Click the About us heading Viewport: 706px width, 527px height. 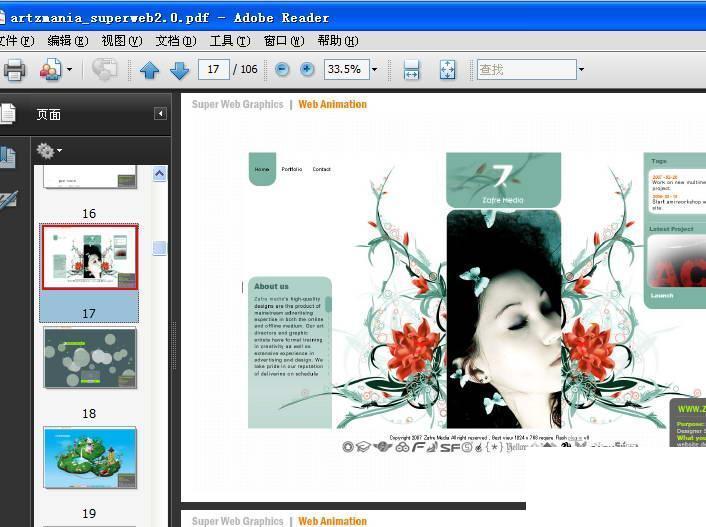coord(271,286)
